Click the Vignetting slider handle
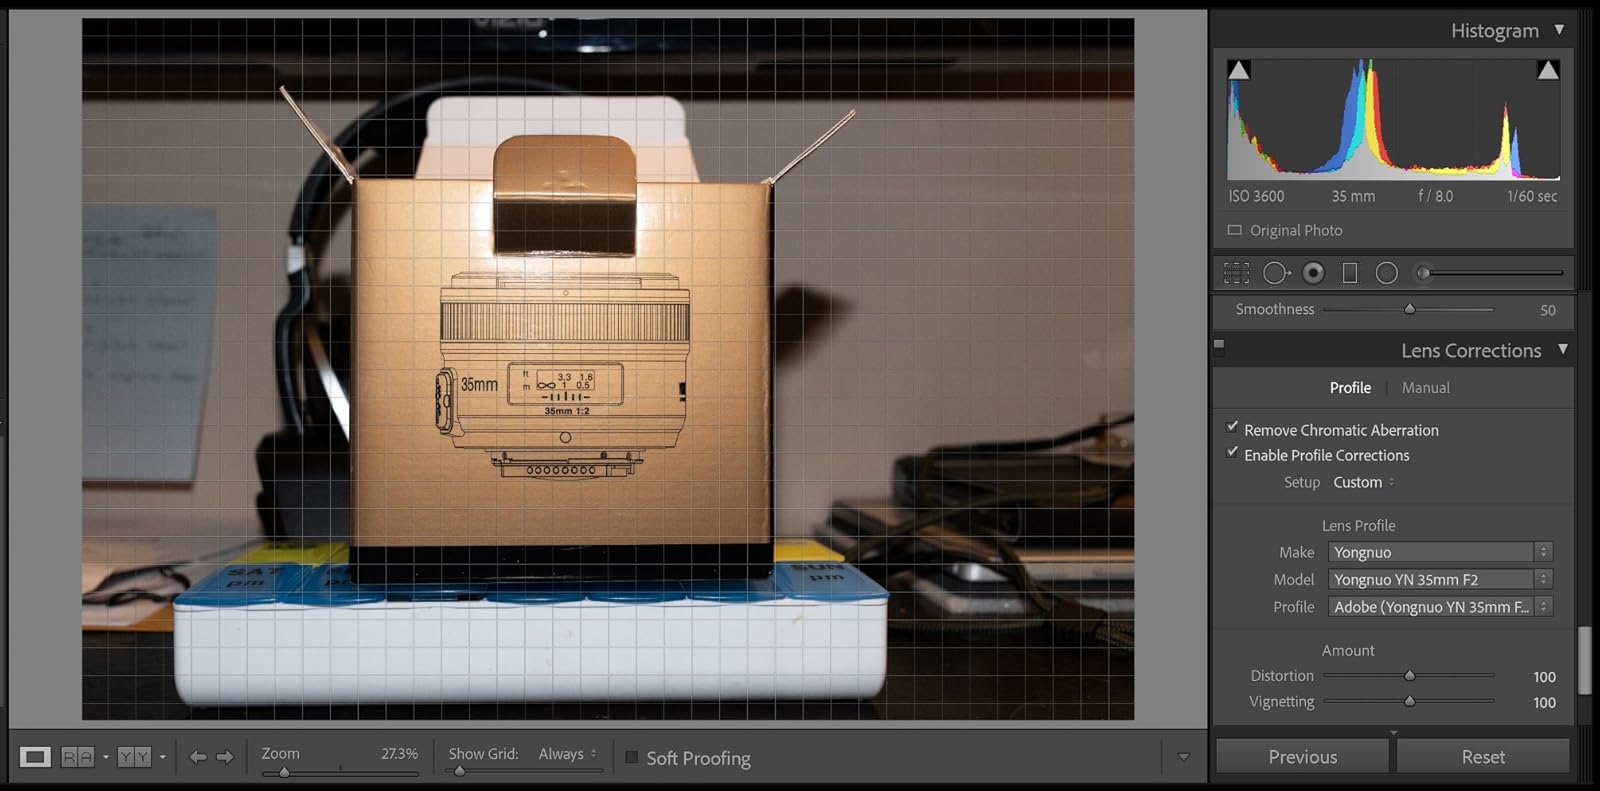This screenshot has width=1600, height=791. coord(1409,702)
